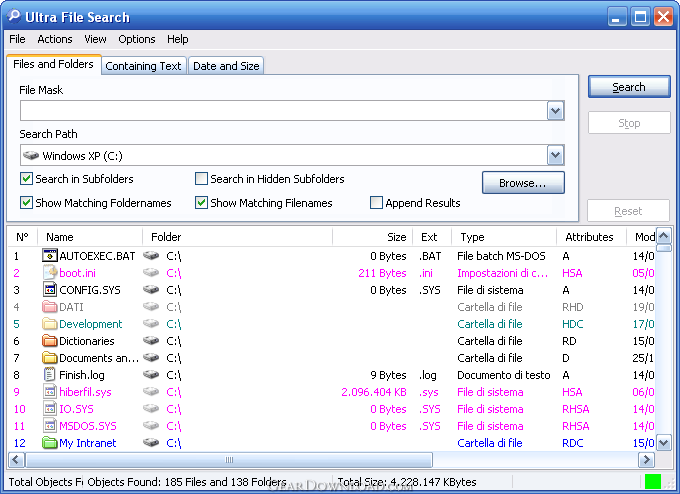Uncheck Show Matching Filenames

coord(201,203)
